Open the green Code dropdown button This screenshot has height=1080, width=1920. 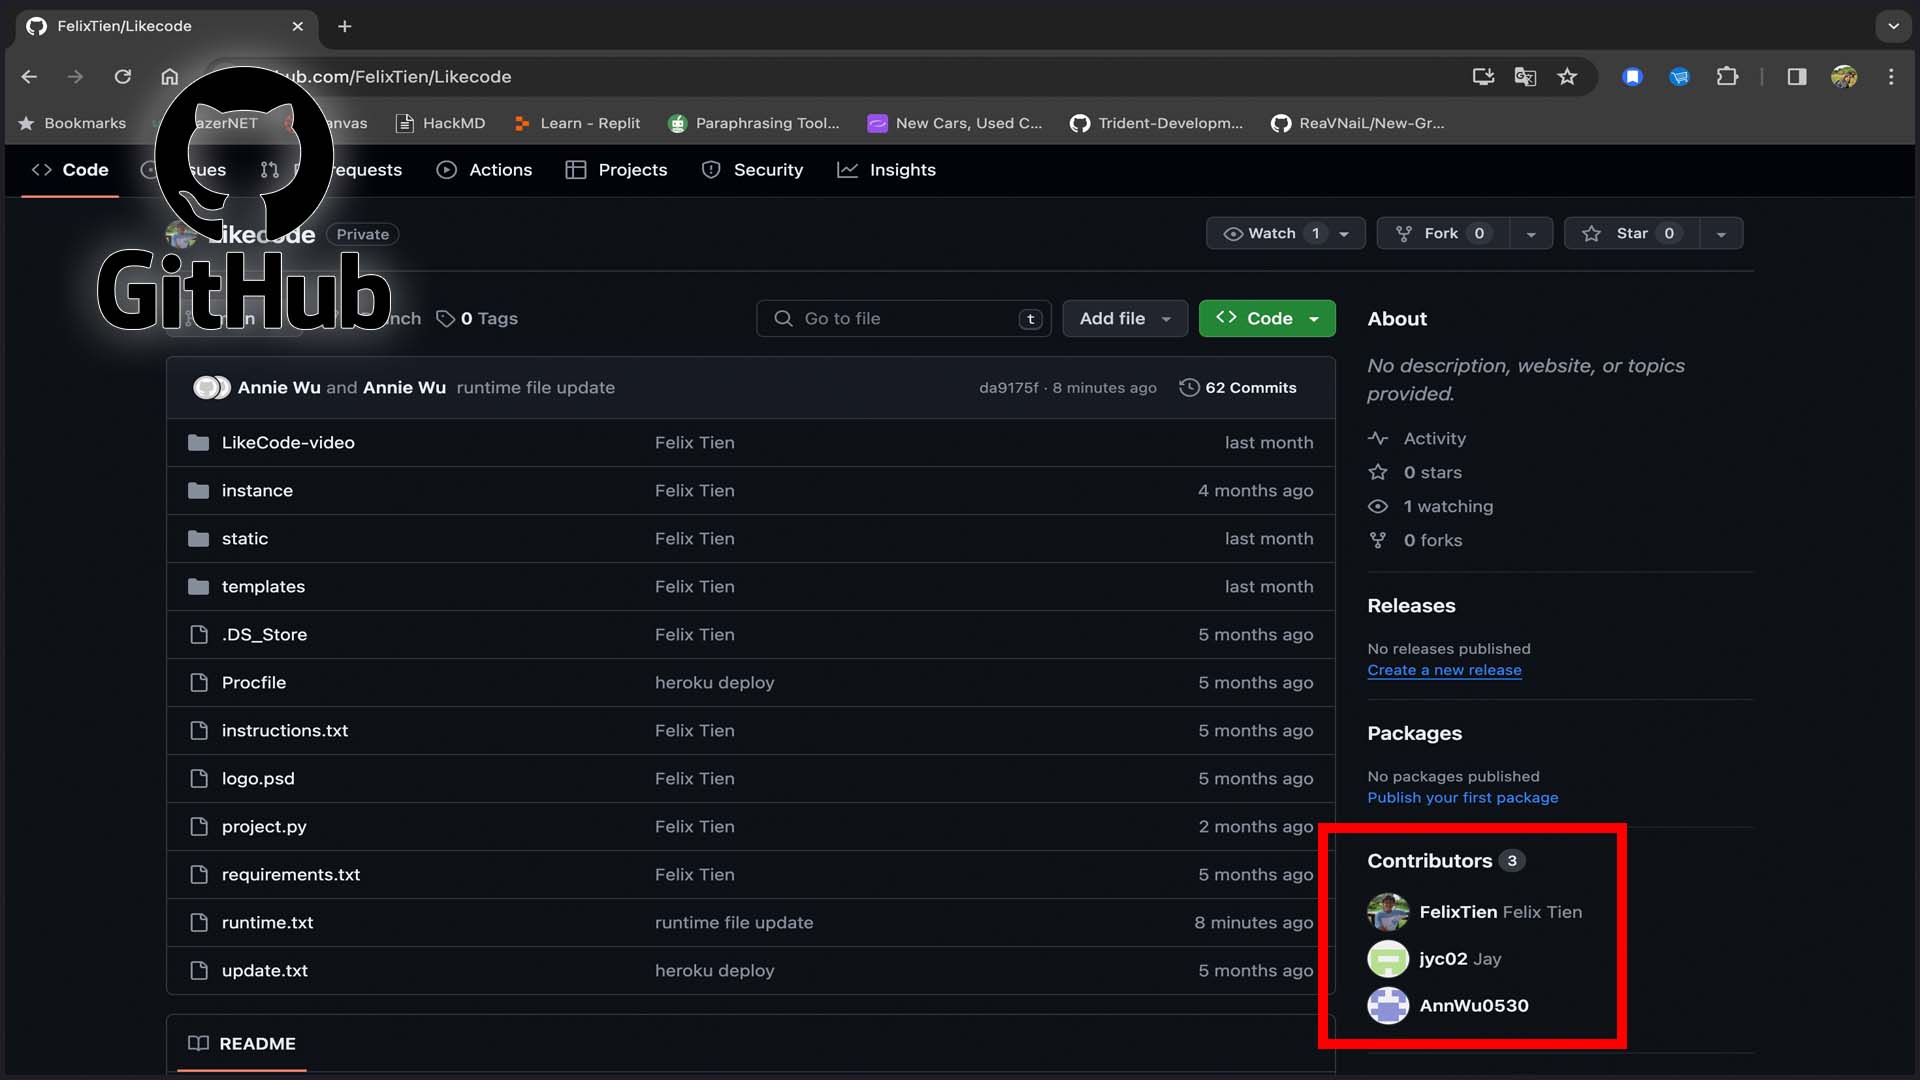click(x=1267, y=319)
